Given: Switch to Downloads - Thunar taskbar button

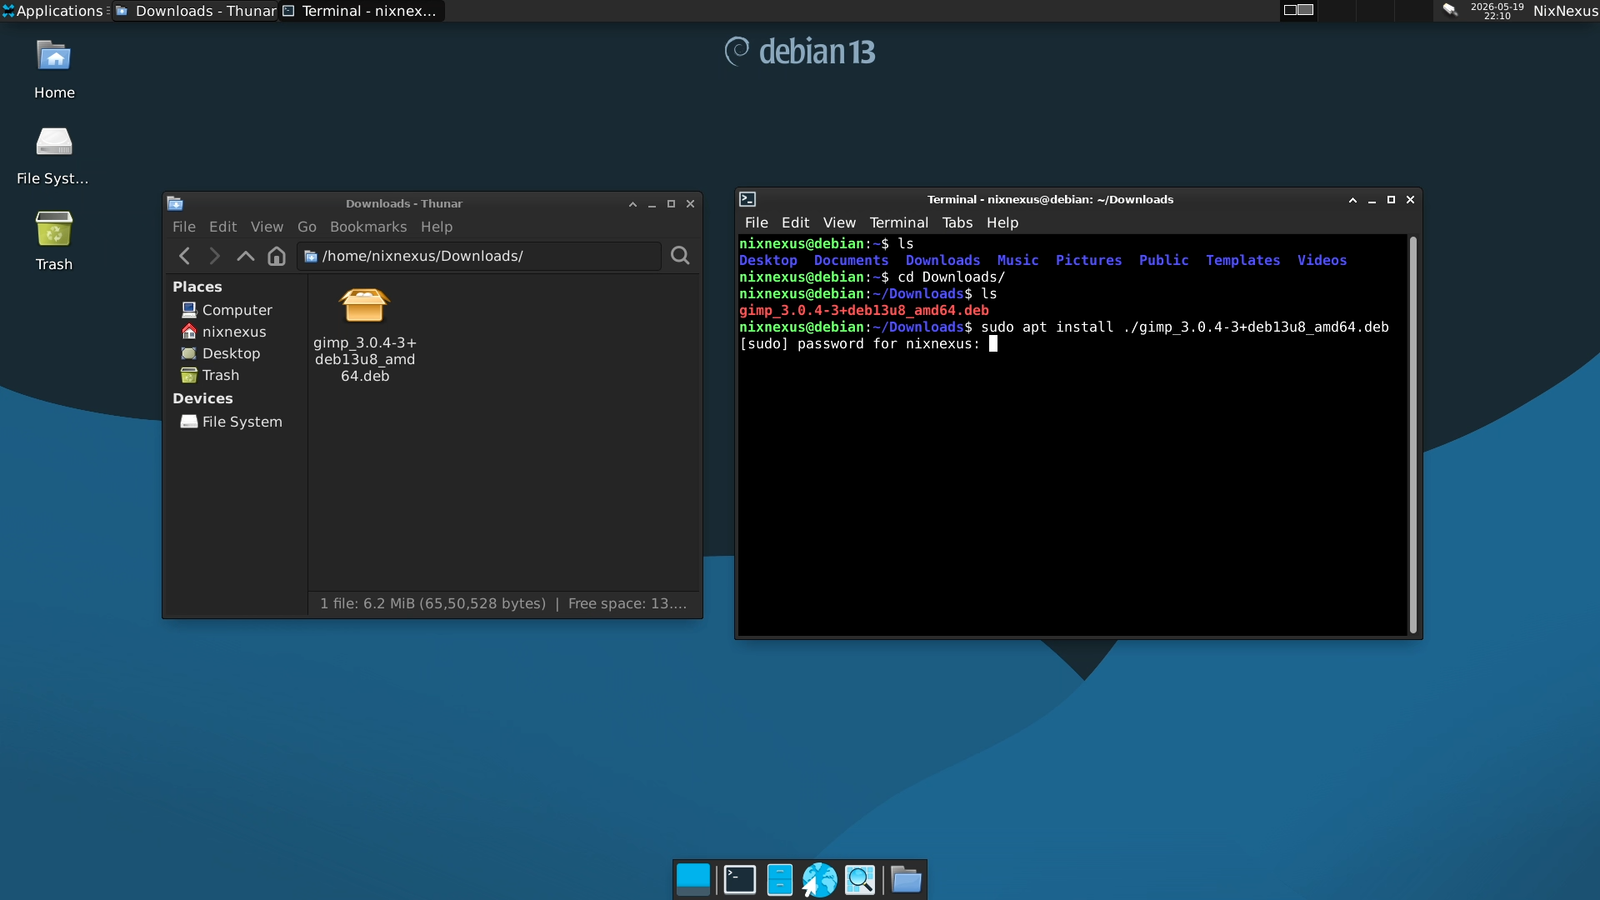Looking at the screenshot, I should pyautogui.click(x=196, y=11).
